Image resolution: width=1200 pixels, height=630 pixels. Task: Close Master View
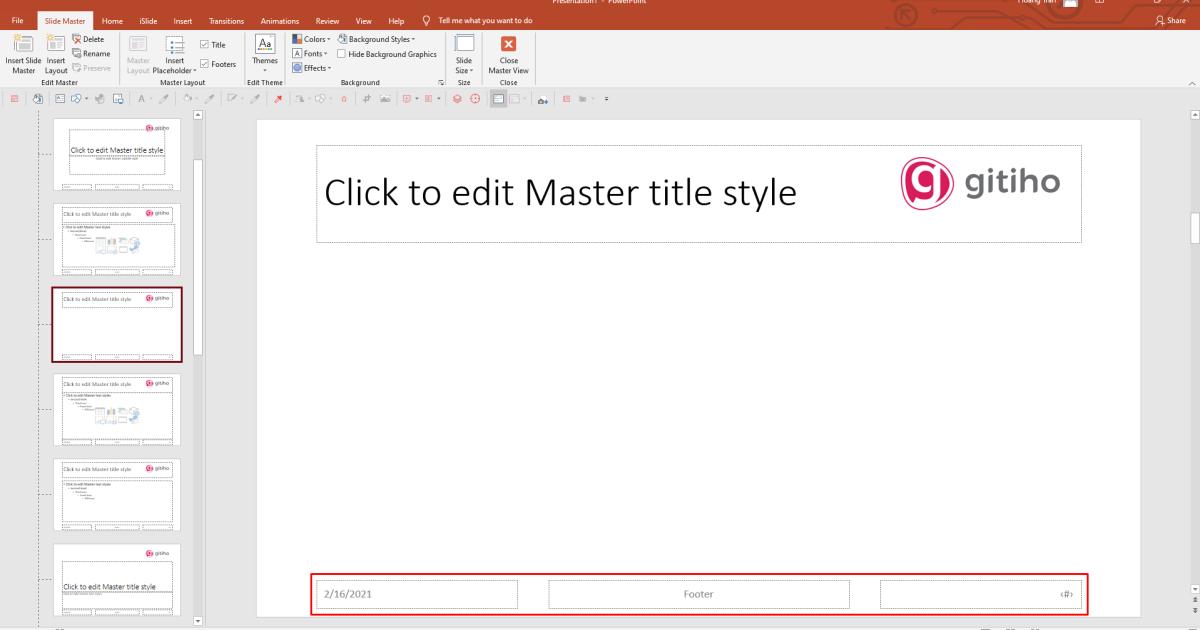(x=508, y=55)
